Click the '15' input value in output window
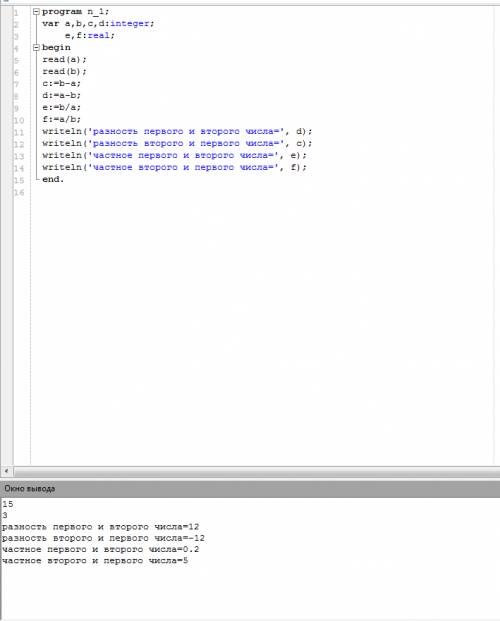Image resolution: width=500 pixels, height=621 pixels. pos(8,504)
